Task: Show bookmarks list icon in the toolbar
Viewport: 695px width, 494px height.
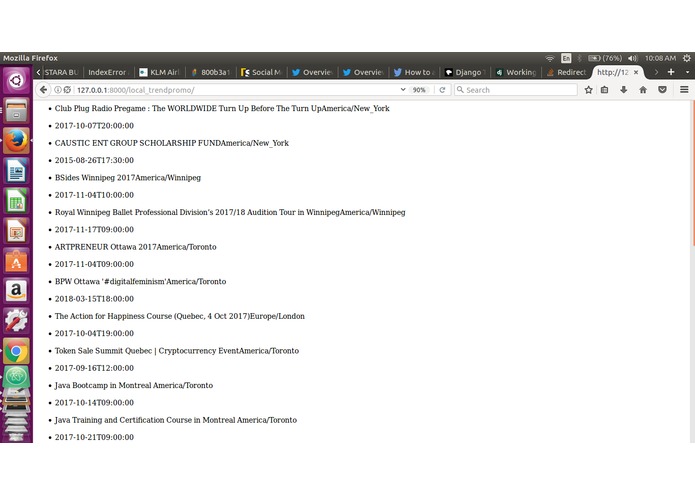Action: (605, 90)
